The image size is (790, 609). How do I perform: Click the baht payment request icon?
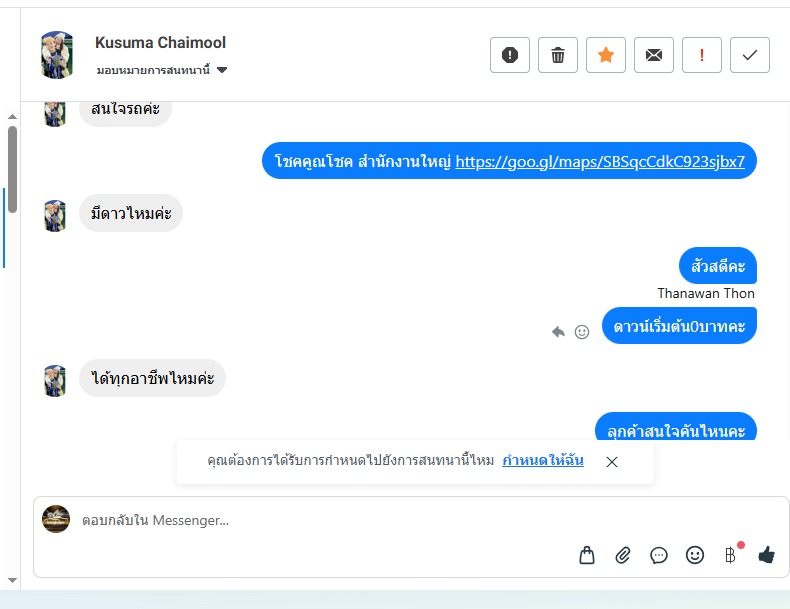(731, 555)
